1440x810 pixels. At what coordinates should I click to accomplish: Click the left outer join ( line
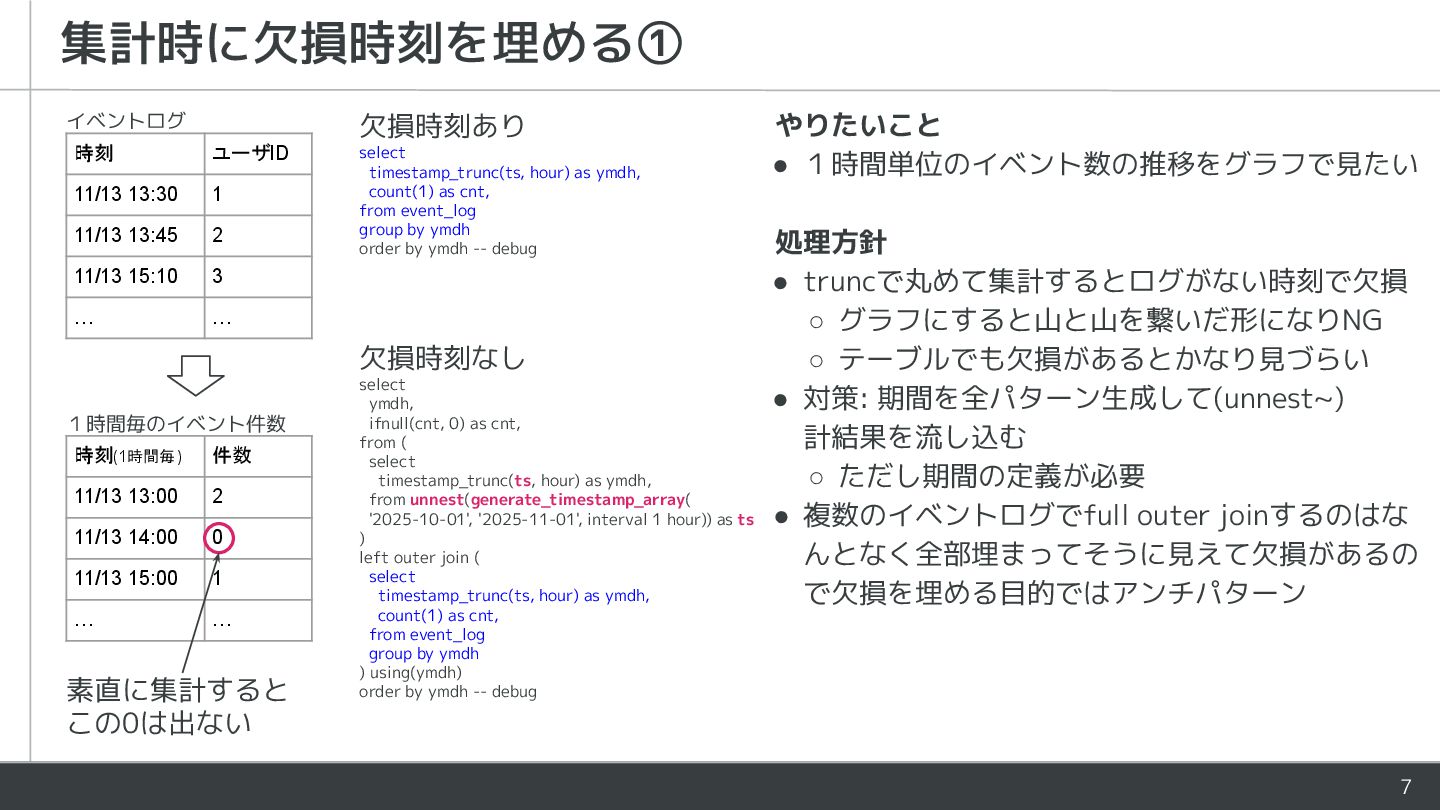pyautogui.click(x=419, y=557)
